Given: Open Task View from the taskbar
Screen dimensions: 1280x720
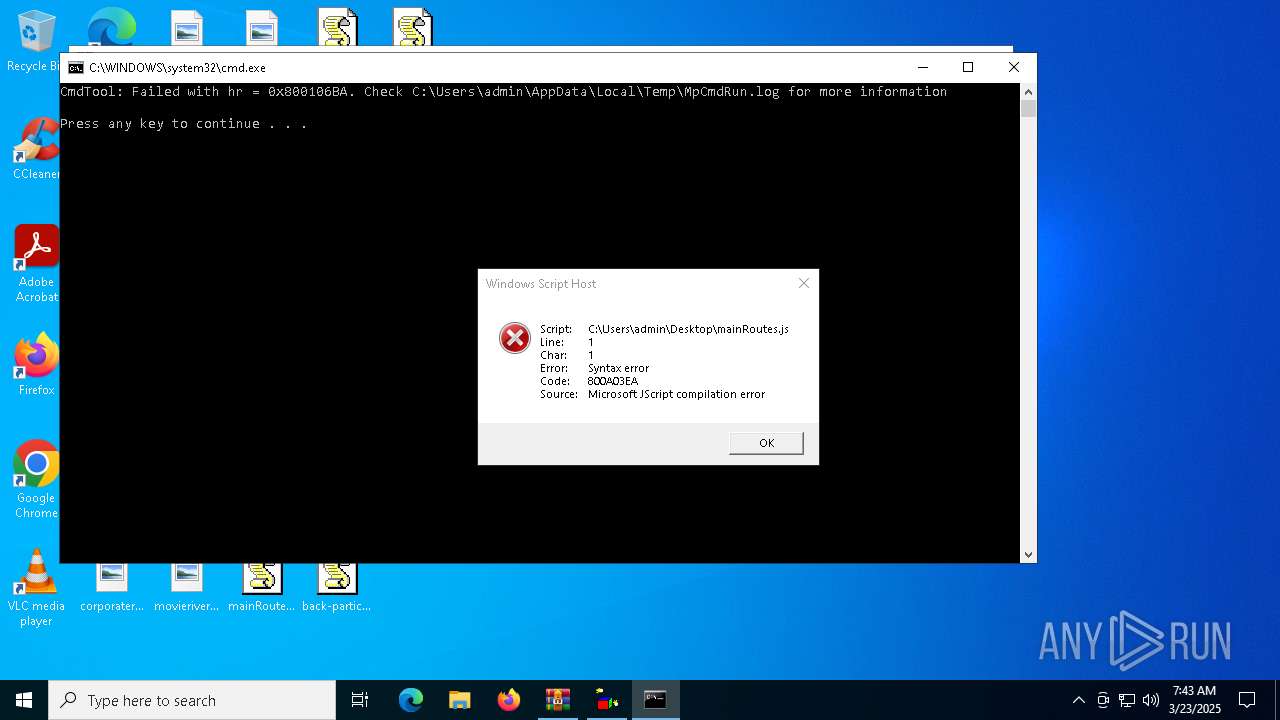Looking at the screenshot, I should coord(360,700).
